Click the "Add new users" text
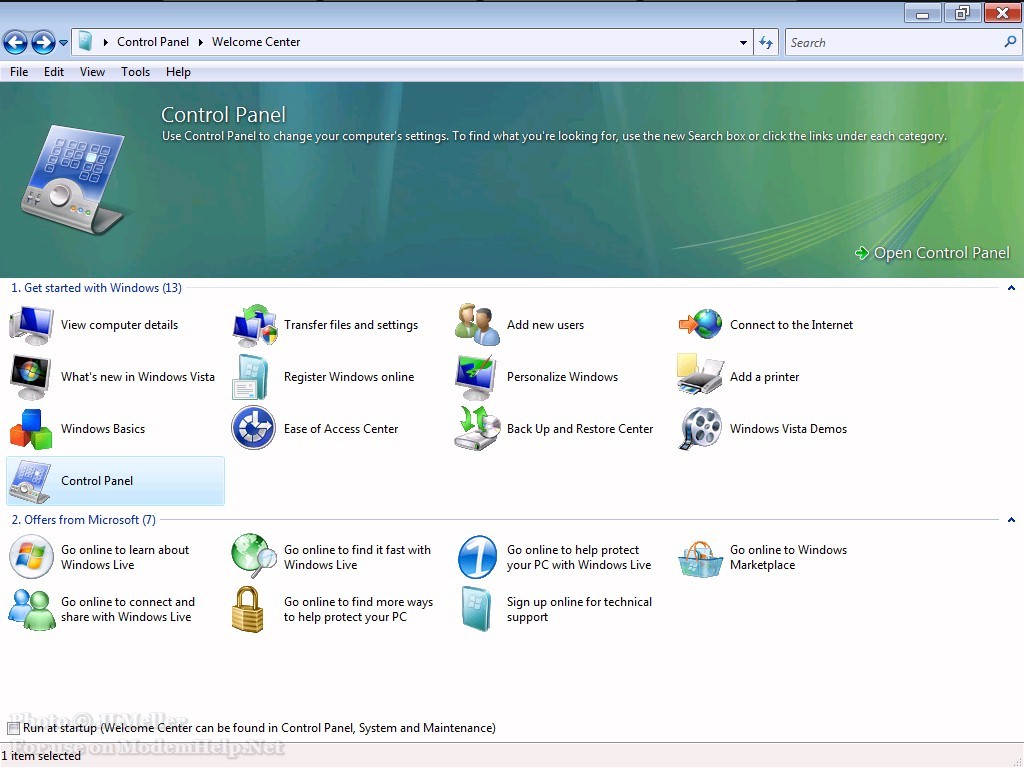The height and width of the screenshot is (768, 1024). click(x=545, y=325)
